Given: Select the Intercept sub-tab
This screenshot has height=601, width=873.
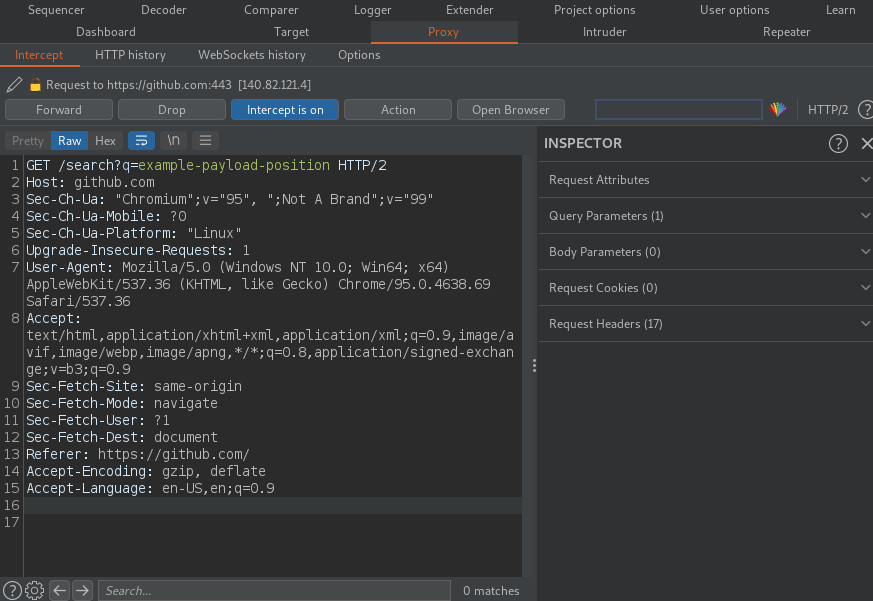Looking at the screenshot, I should click(39, 55).
